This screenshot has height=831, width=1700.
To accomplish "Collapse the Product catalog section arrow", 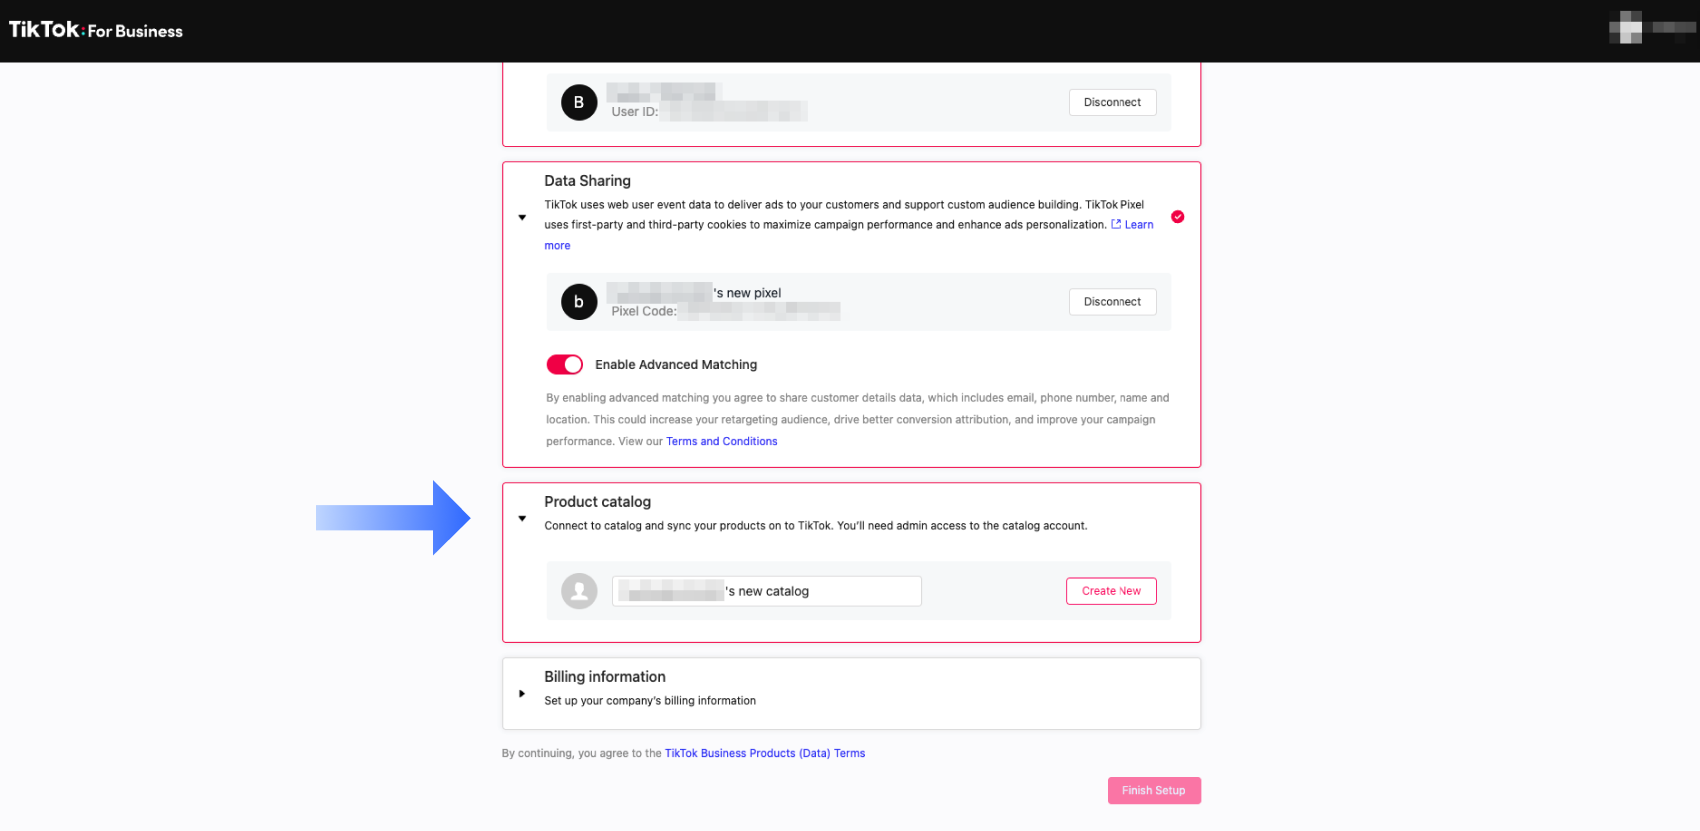I will coord(522,518).
